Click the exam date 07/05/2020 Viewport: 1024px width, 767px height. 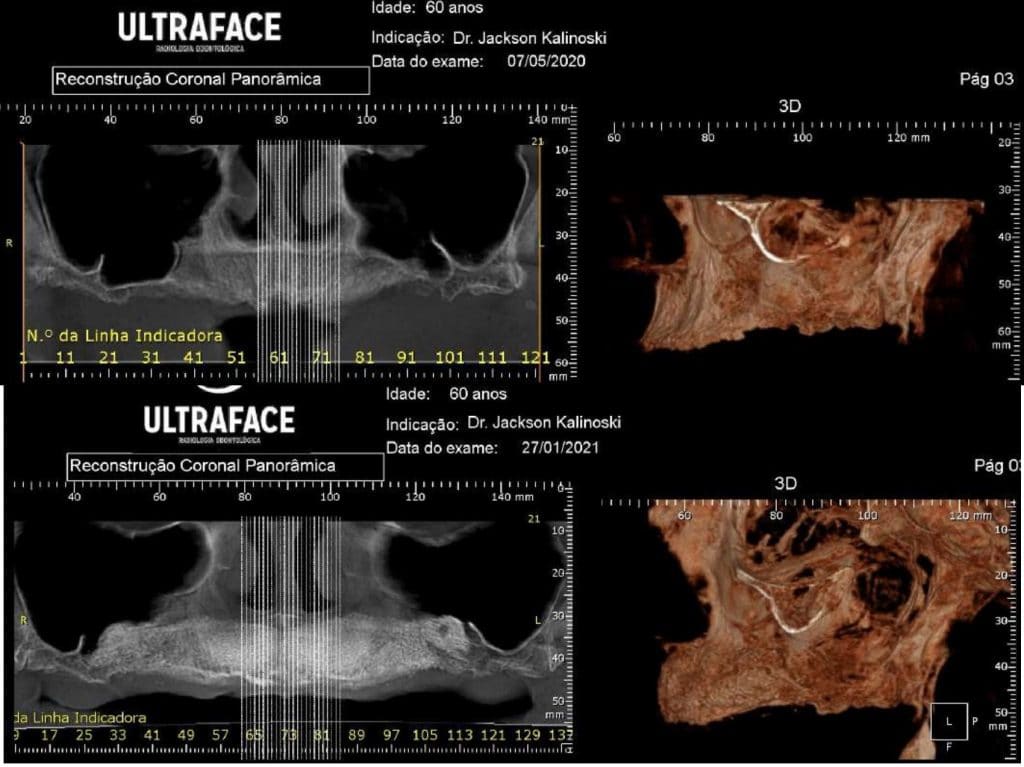[x=545, y=61]
